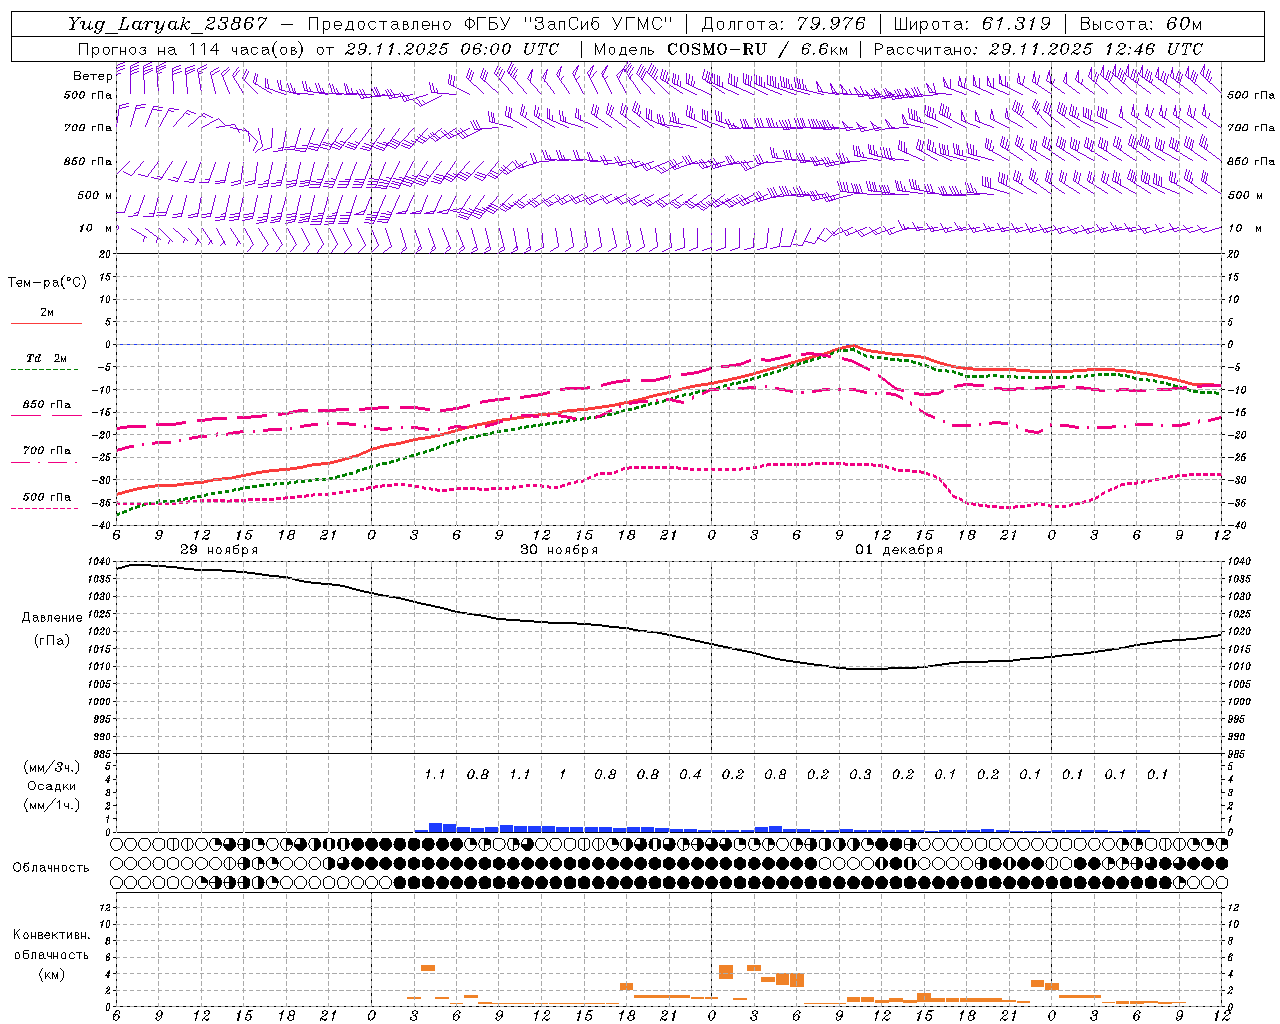Viewport: 1280px width, 1024px height.
Task: Click 'Предоставлено ФГБУ "ЗапСиб УГМС"' header text
Action: pyautogui.click(x=490, y=24)
